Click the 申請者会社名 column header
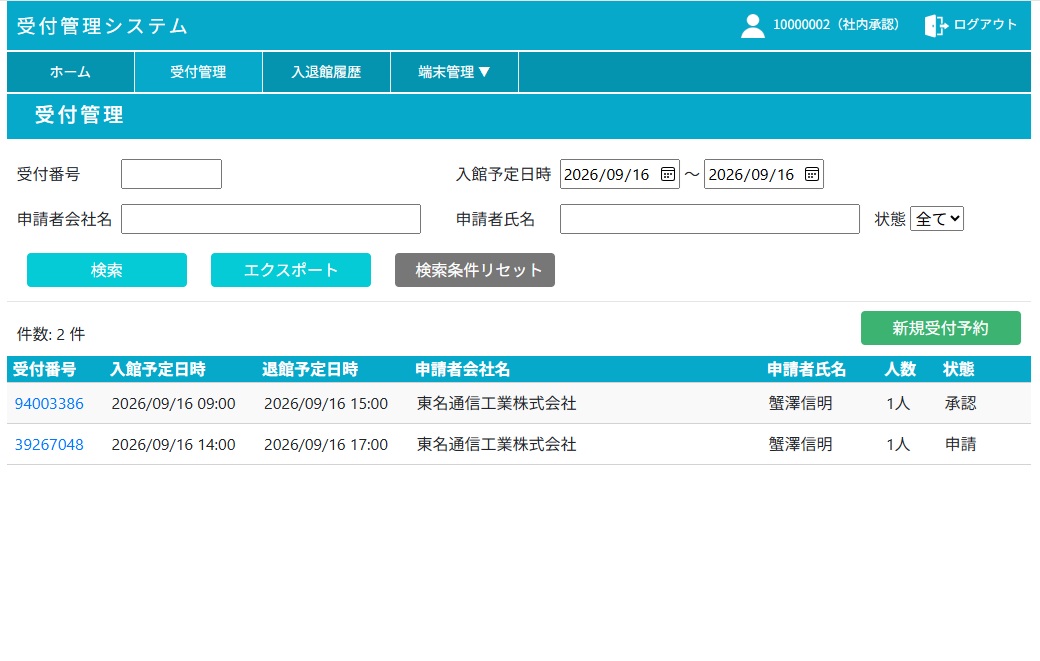 pos(462,369)
